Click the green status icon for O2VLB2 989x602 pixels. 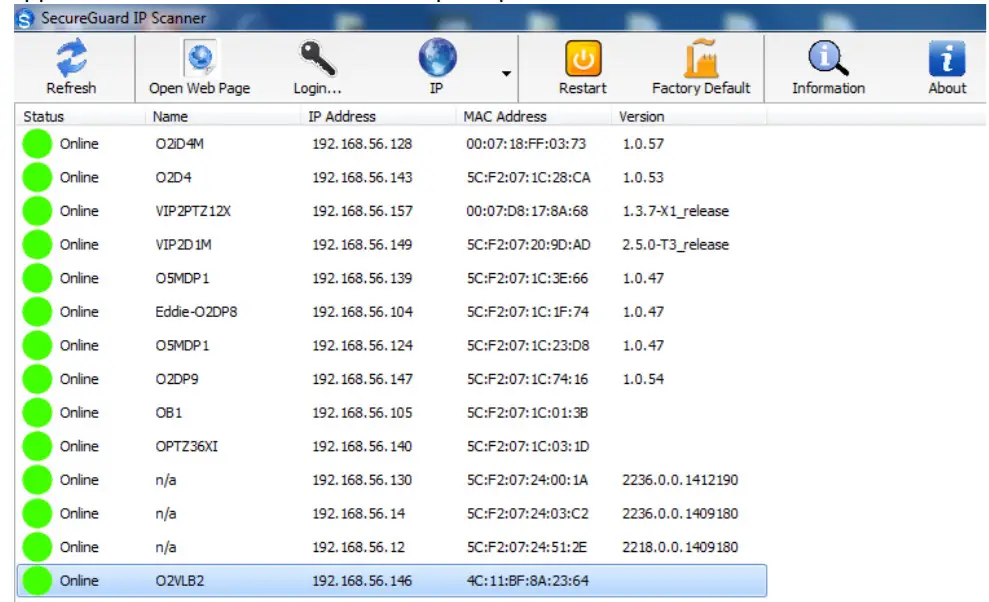tap(37, 581)
